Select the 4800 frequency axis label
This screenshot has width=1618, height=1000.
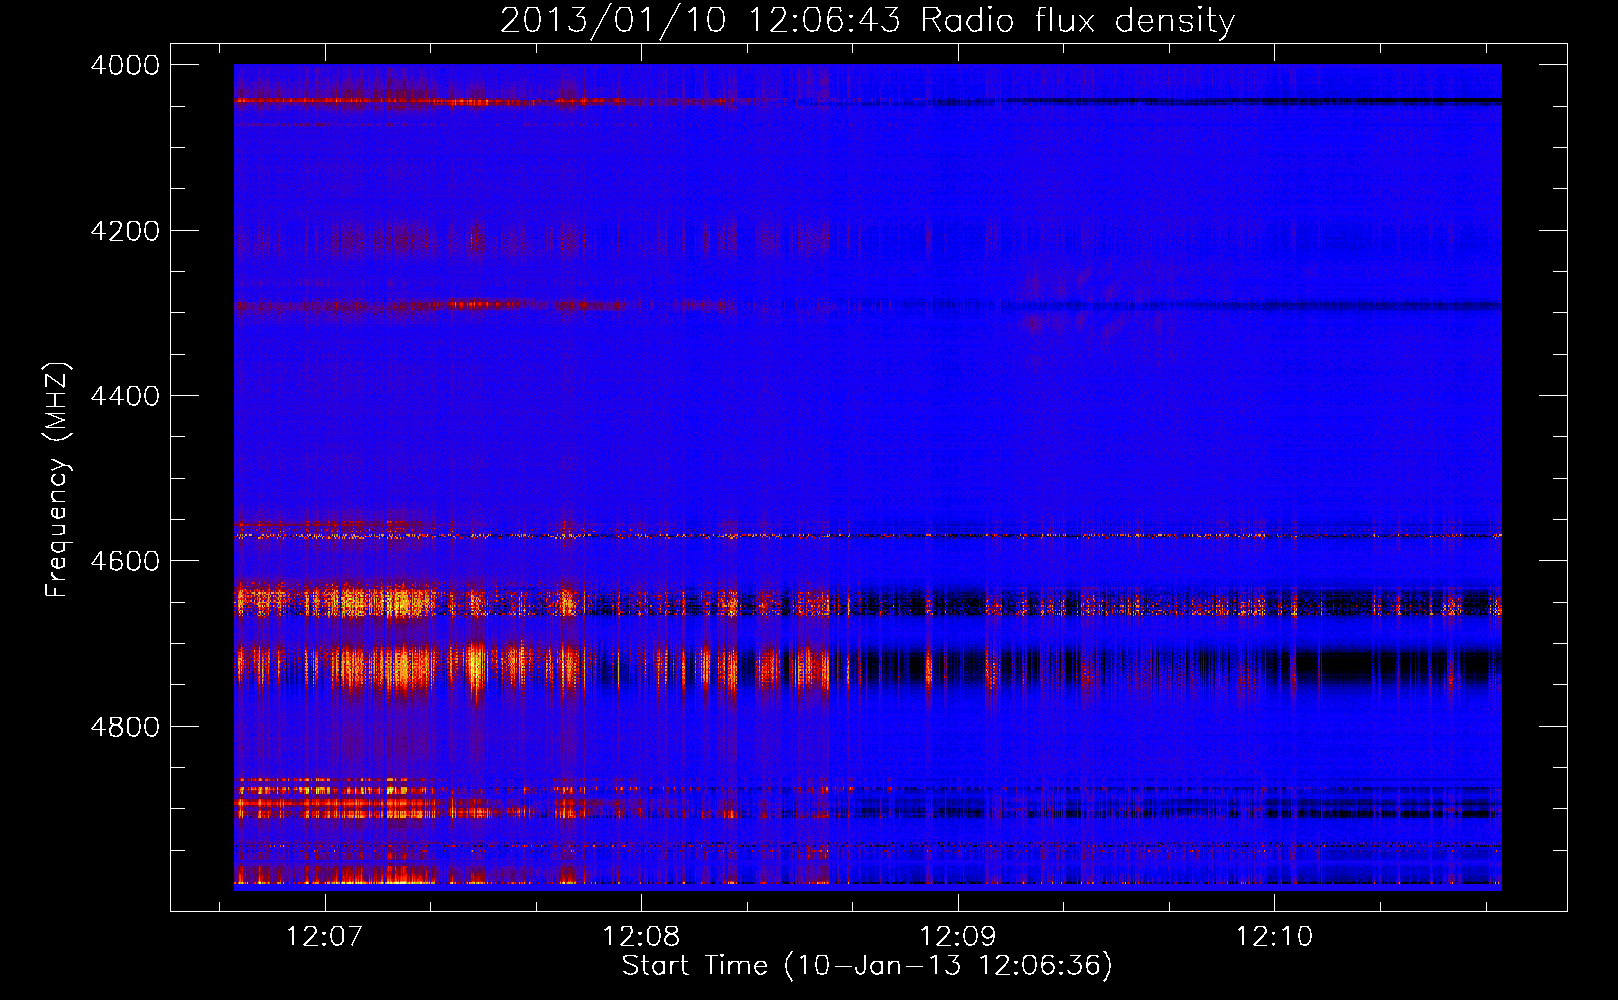pos(125,727)
